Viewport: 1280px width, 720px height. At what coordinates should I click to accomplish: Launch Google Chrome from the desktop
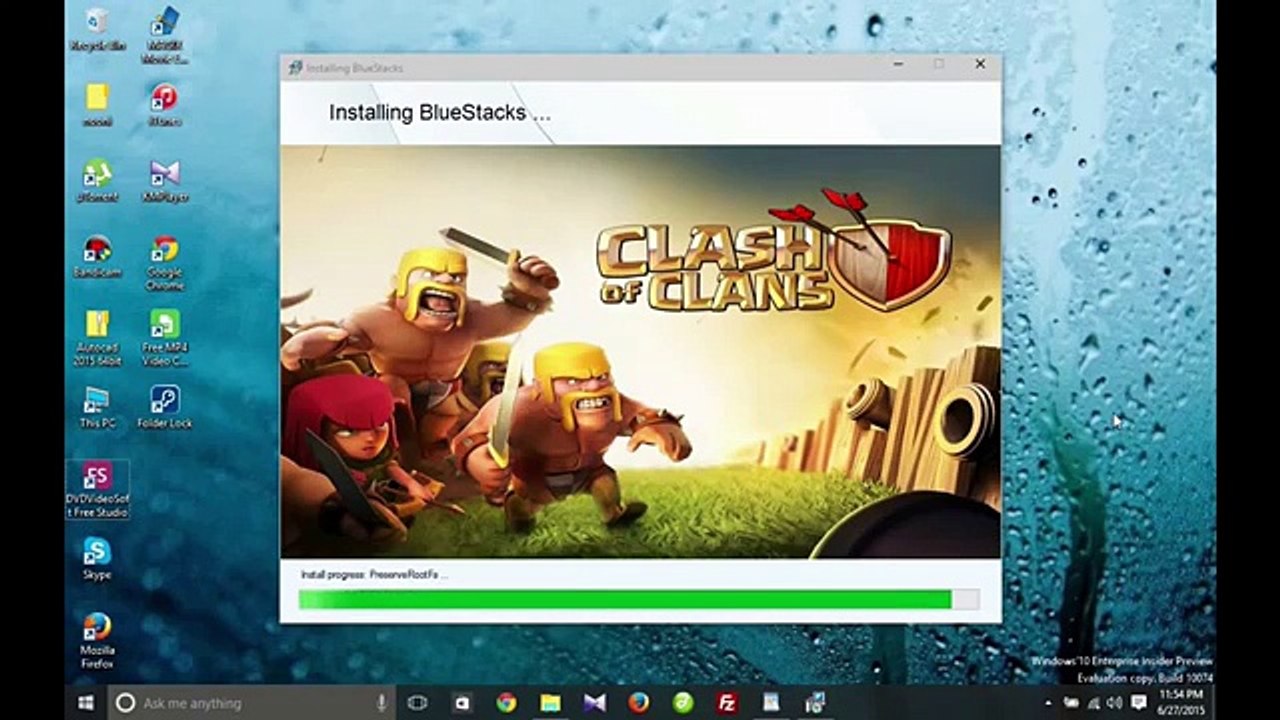click(x=165, y=262)
